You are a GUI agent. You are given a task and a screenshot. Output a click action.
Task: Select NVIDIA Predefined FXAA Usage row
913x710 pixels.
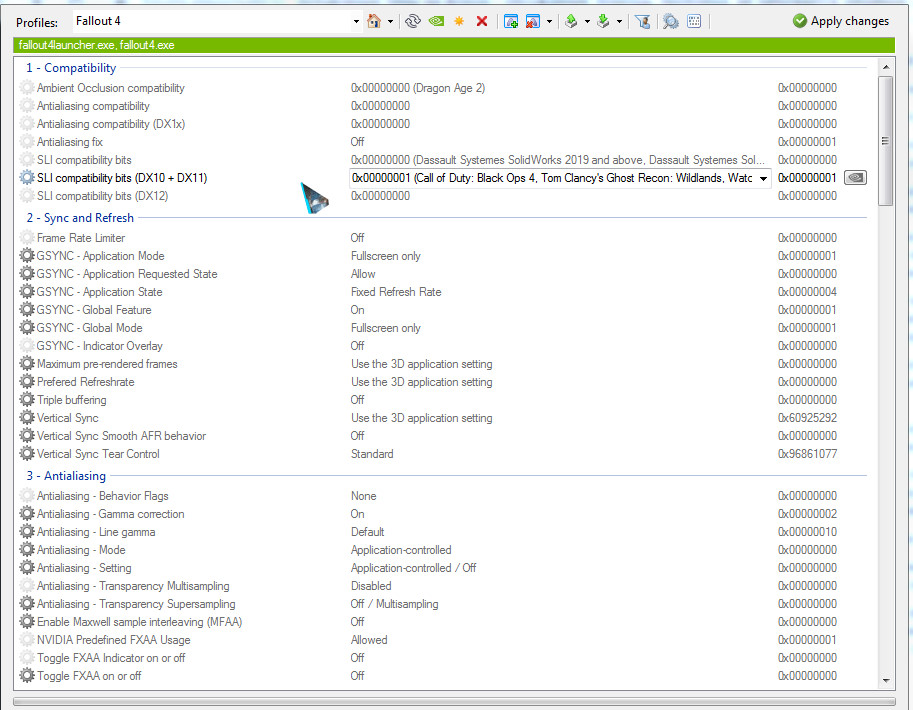[443, 640]
